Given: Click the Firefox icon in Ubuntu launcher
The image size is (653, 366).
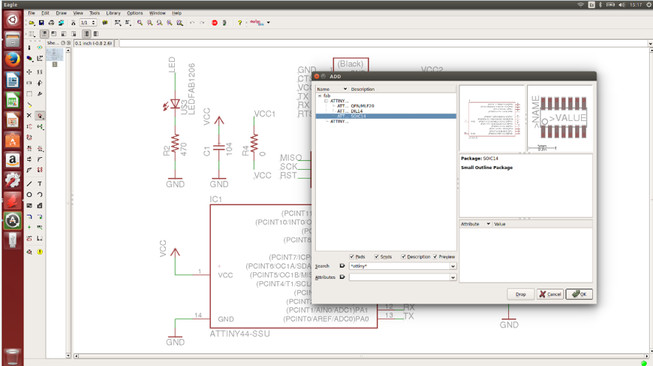Looking at the screenshot, I should click(x=12, y=59).
